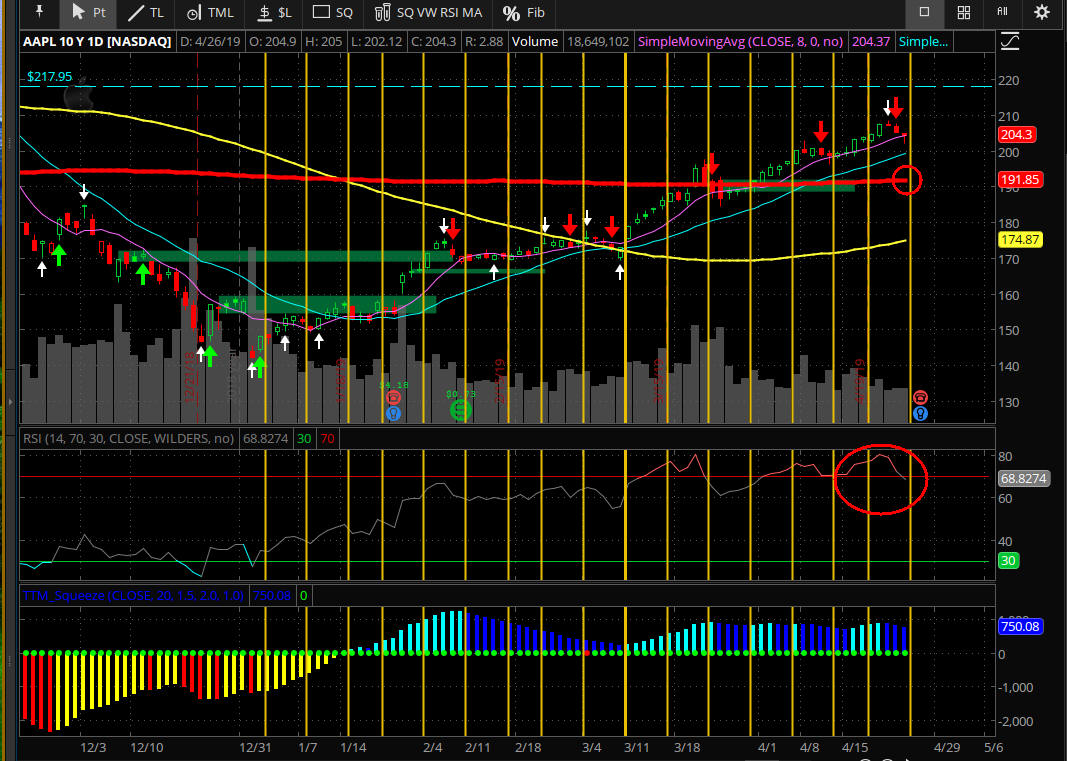Select the Pt pointer tool
1067x761 pixels.
click(87, 13)
